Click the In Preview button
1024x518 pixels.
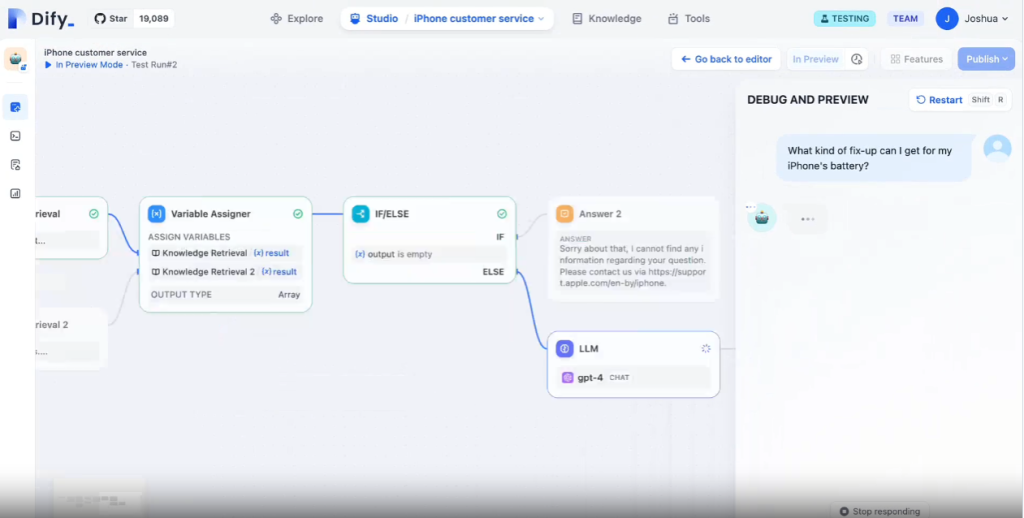point(815,59)
